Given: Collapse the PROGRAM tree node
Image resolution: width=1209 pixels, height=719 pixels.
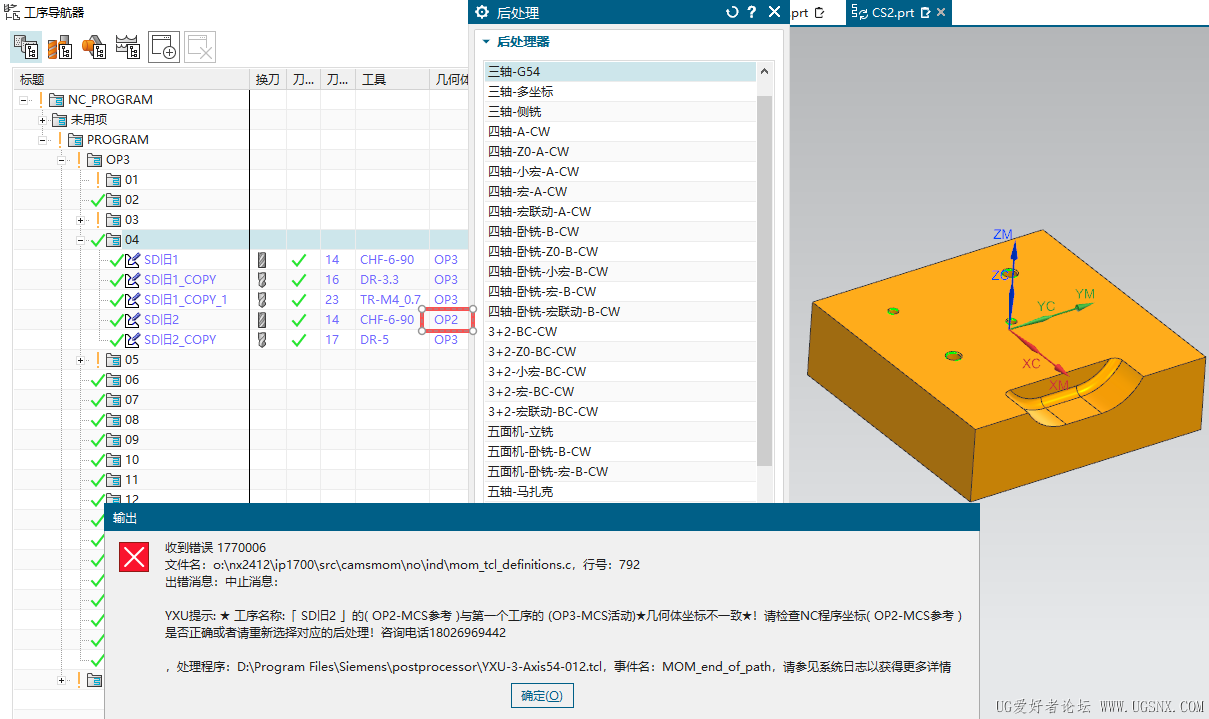Looking at the screenshot, I should pos(42,140).
